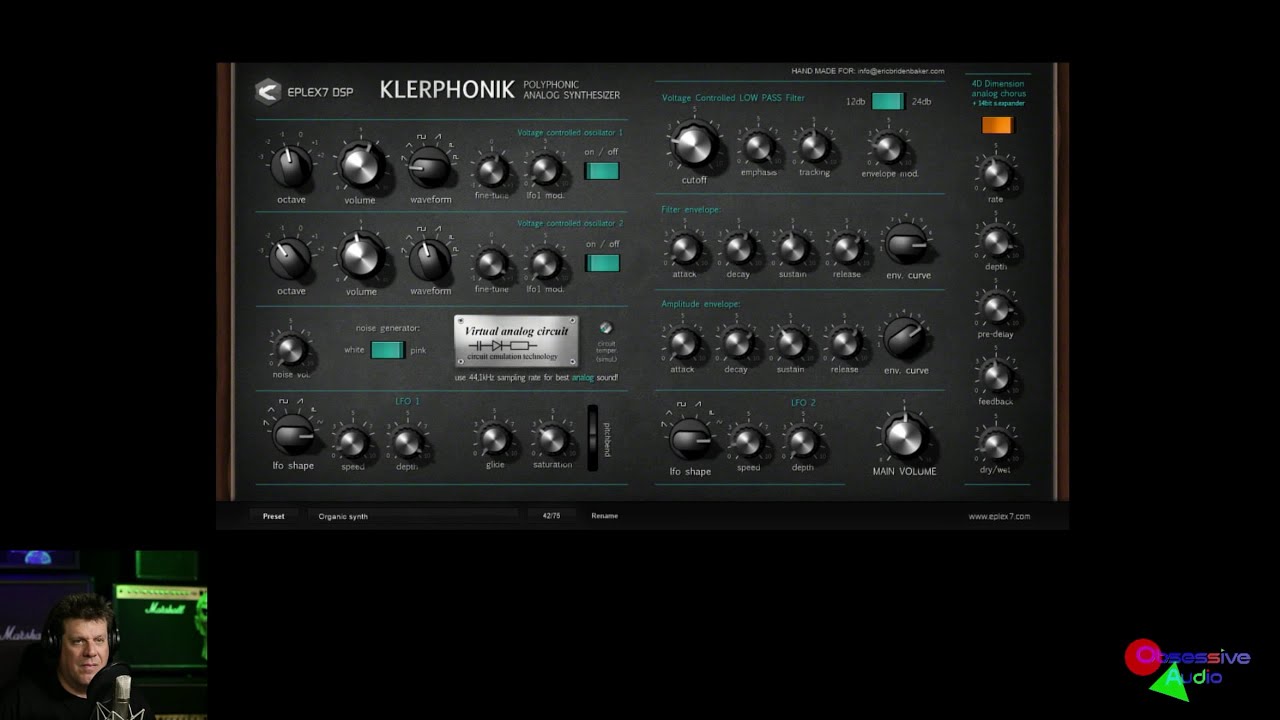Toggle oscillator 1 on/off switch
This screenshot has height=720, width=1280.
(602, 171)
